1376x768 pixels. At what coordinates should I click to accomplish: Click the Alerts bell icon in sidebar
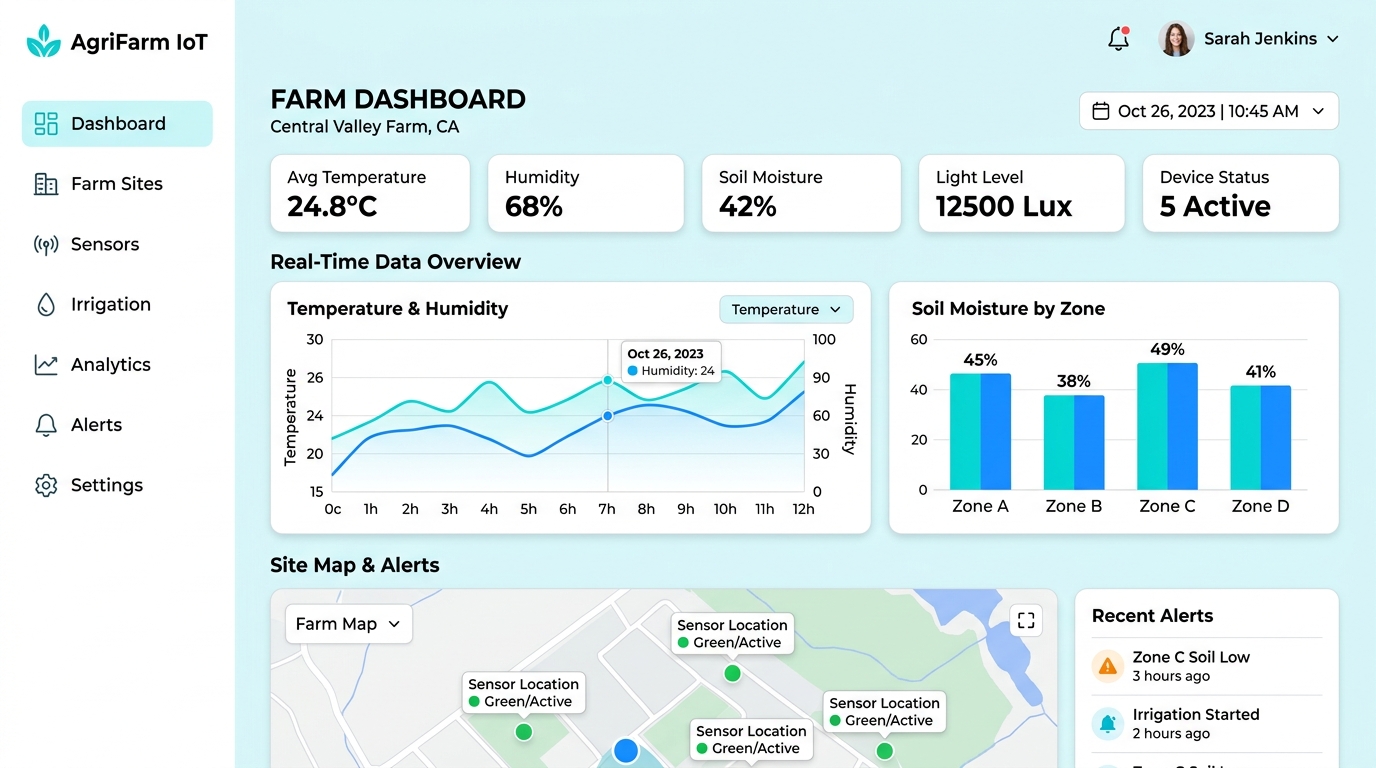coord(46,425)
